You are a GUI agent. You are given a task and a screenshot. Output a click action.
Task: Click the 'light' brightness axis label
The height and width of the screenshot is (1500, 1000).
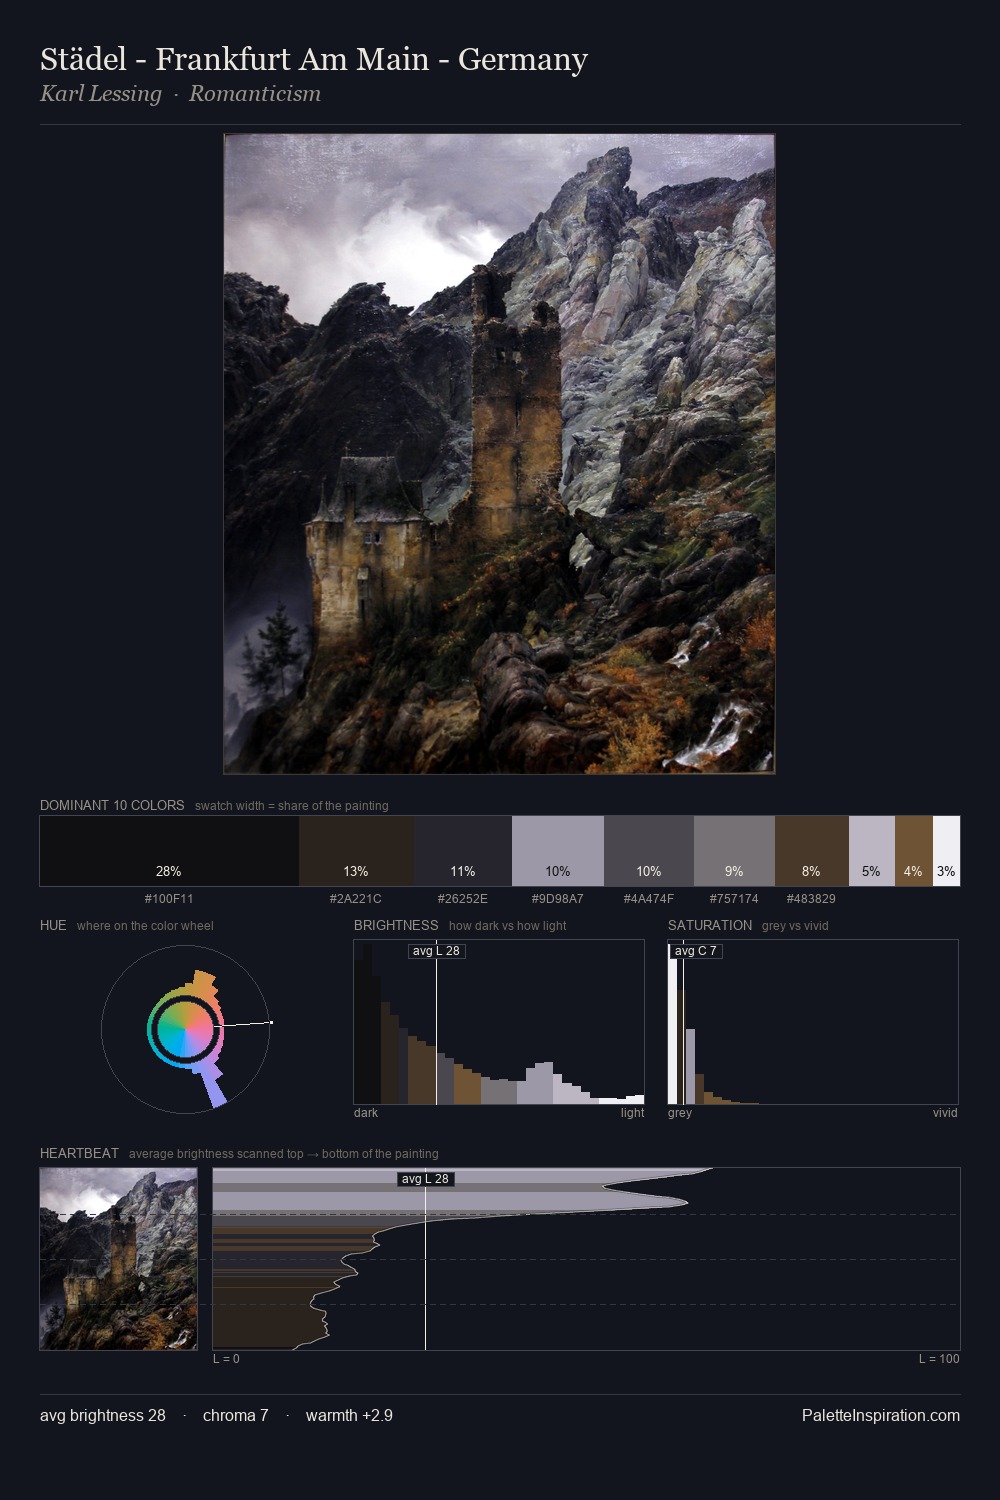click(632, 1113)
